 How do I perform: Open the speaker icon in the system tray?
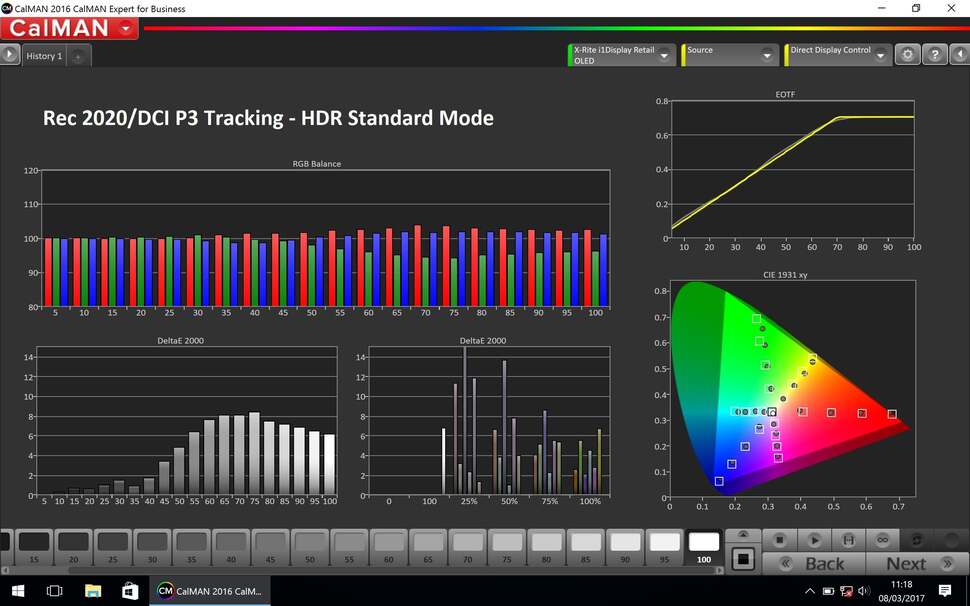[864, 591]
